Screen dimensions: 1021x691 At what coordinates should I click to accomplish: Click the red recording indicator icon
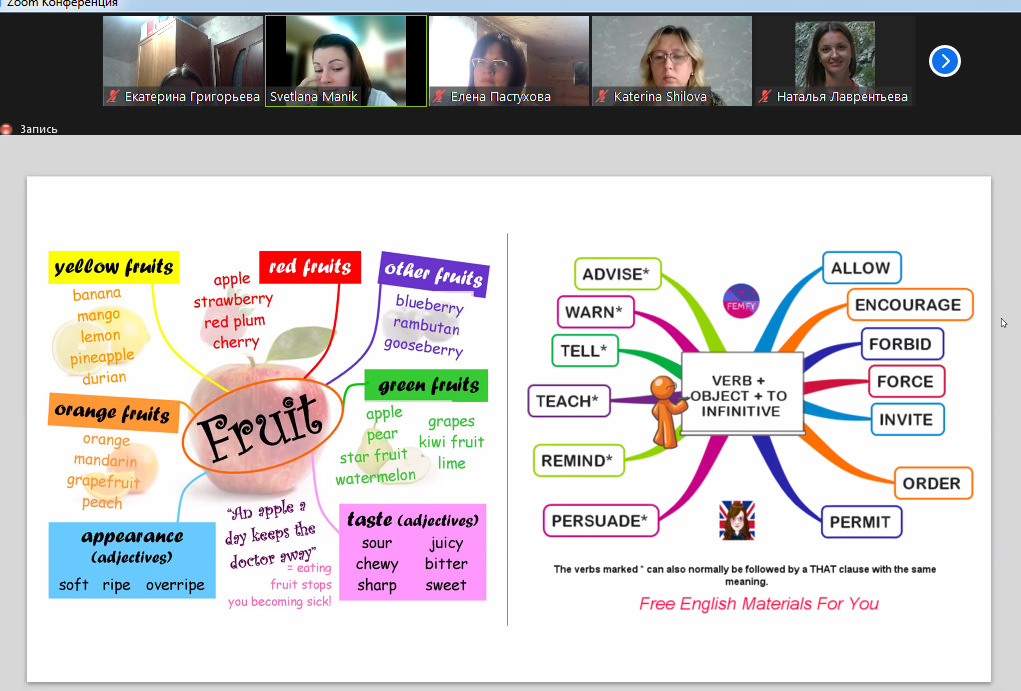(x=7, y=129)
